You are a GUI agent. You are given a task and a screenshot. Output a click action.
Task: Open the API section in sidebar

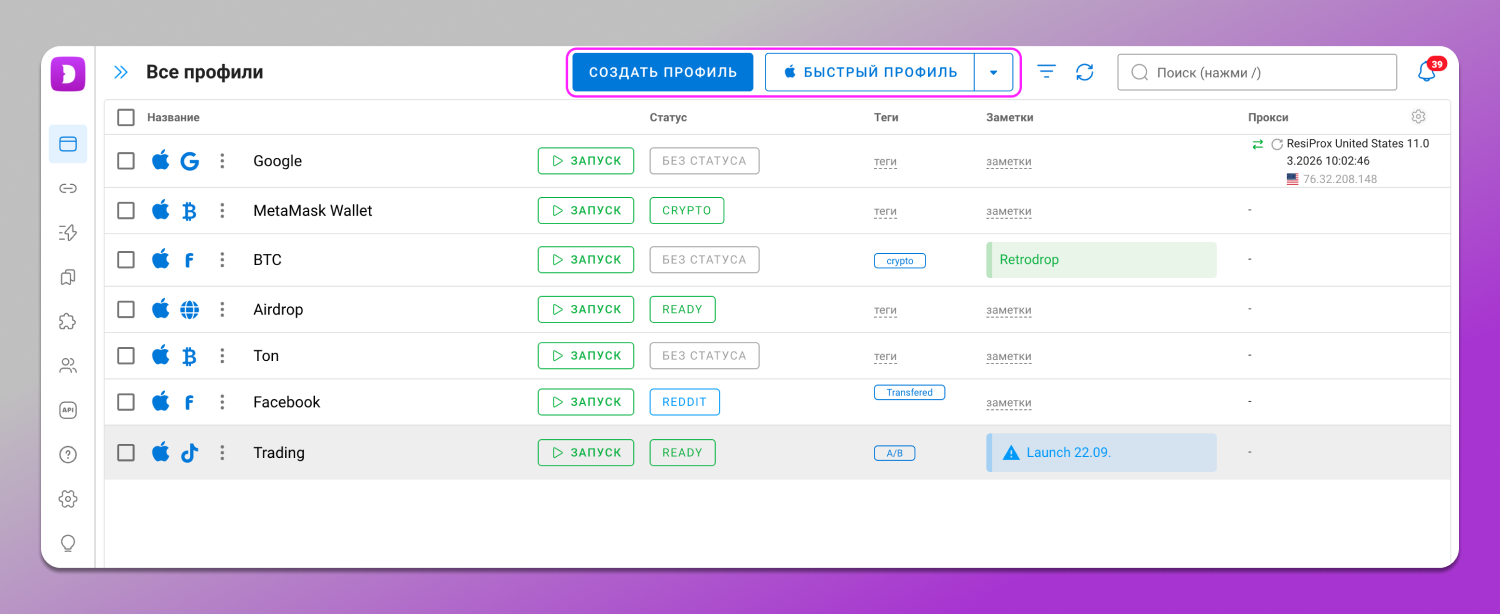(x=68, y=410)
